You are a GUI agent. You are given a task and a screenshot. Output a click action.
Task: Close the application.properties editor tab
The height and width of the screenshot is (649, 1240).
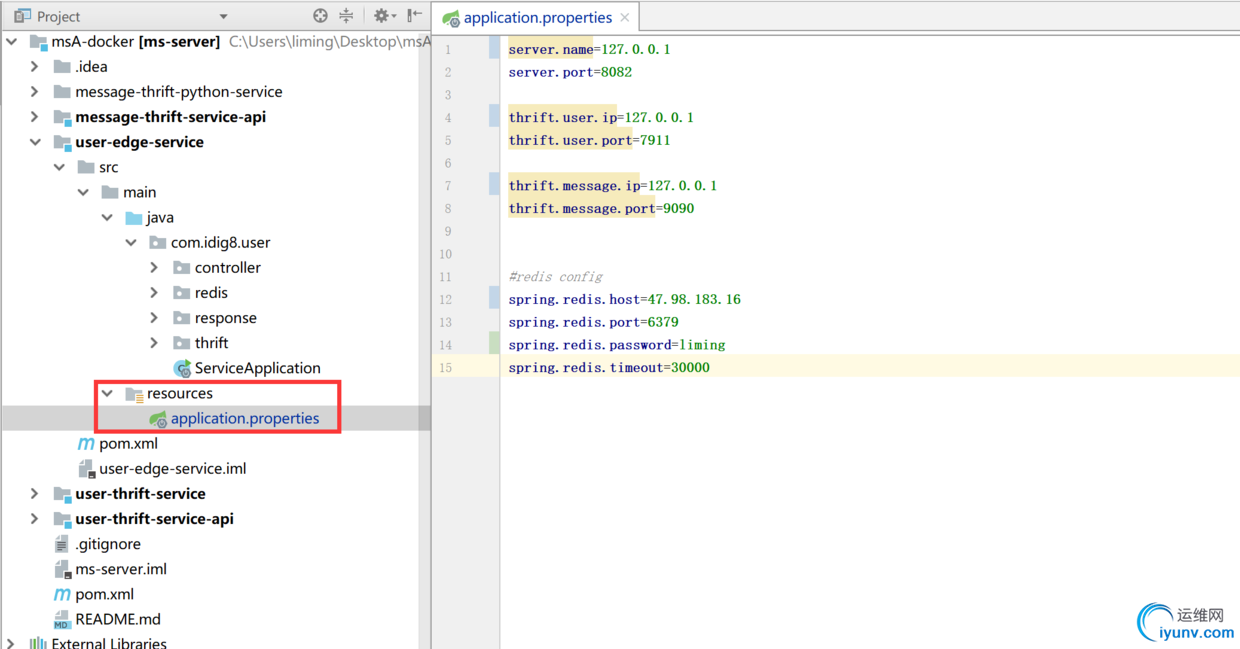(625, 18)
